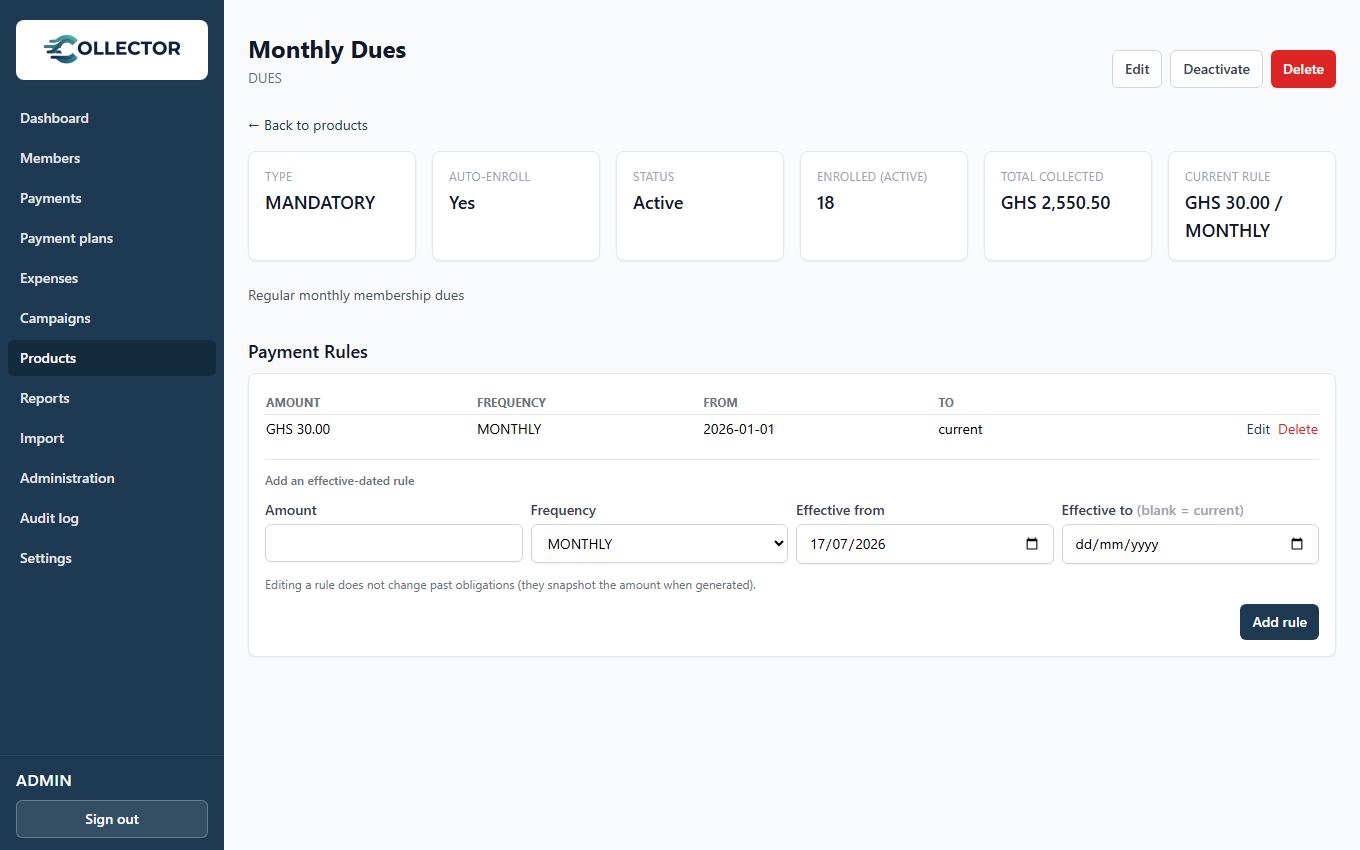Click the MANDATORY type value

tap(320, 203)
